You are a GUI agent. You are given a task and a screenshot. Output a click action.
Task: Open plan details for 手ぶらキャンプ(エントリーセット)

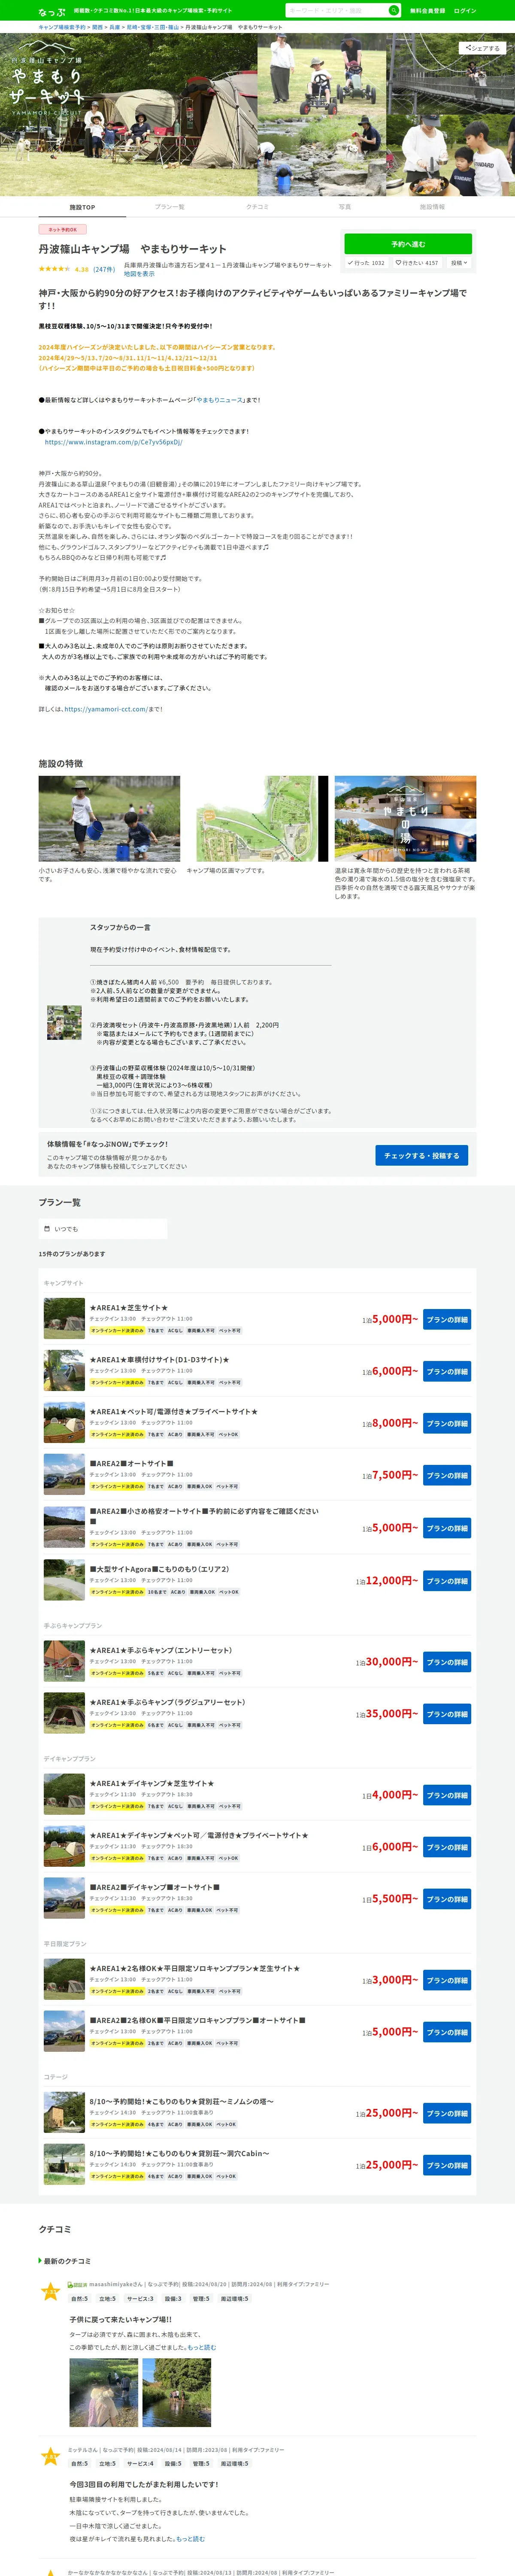pyautogui.click(x=447, y=1663)
